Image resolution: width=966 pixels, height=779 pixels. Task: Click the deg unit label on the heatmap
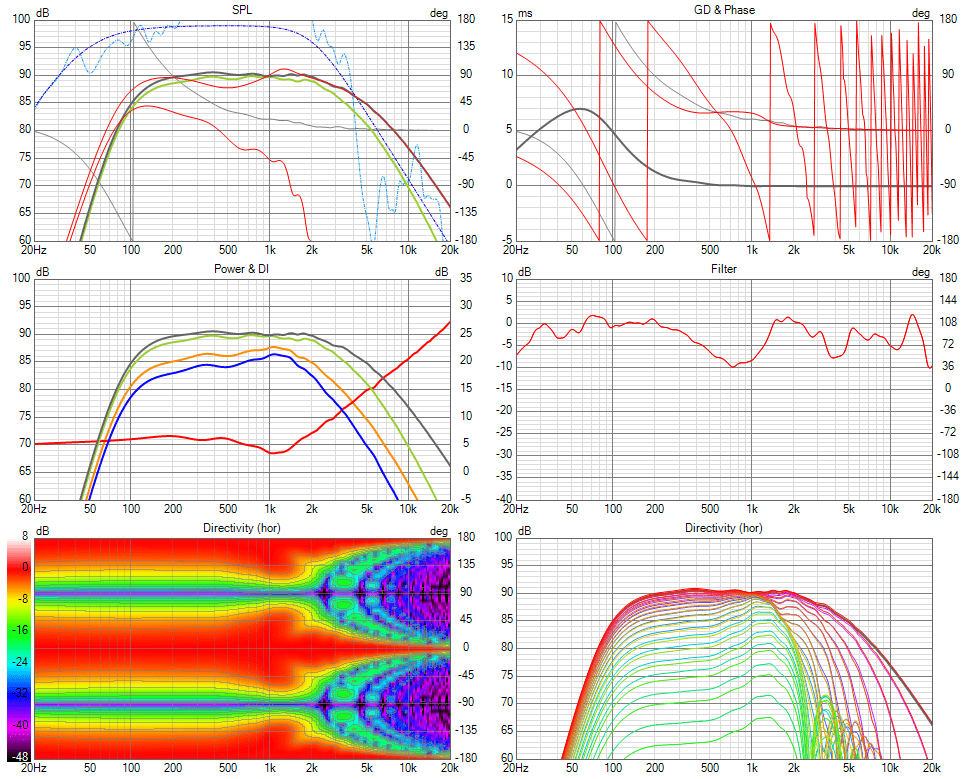click(x=439, y=531)
